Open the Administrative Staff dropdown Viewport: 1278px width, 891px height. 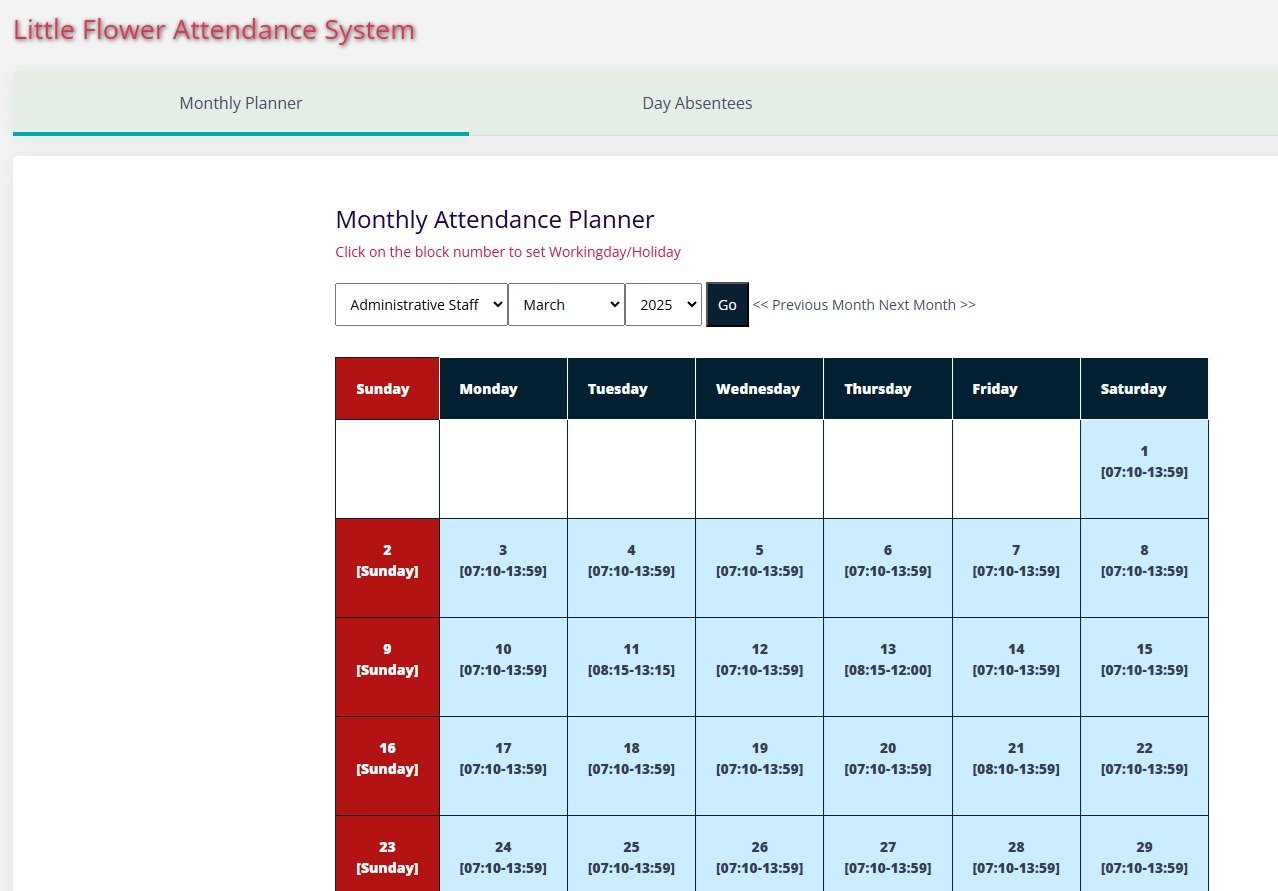pyautogui.click(x=421, y=304)
